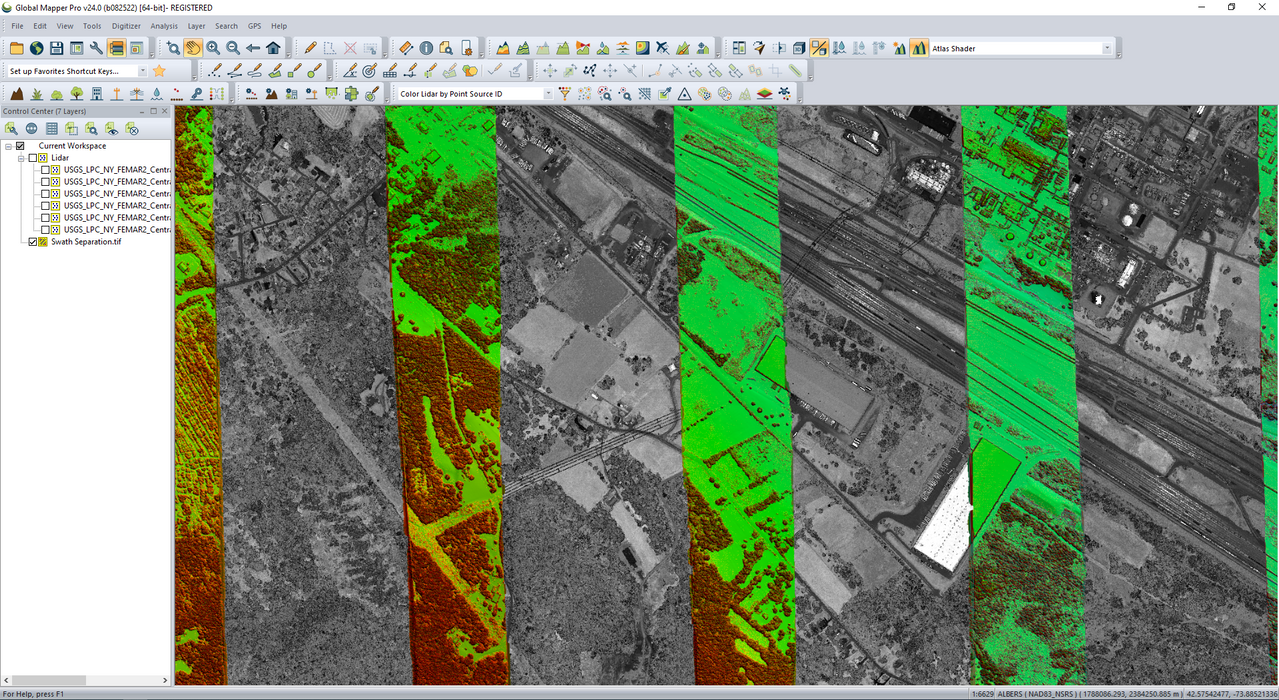Screen dimensions: 1279x700
Task: Open the Configuration wrench tool
Action: point(96,48)
